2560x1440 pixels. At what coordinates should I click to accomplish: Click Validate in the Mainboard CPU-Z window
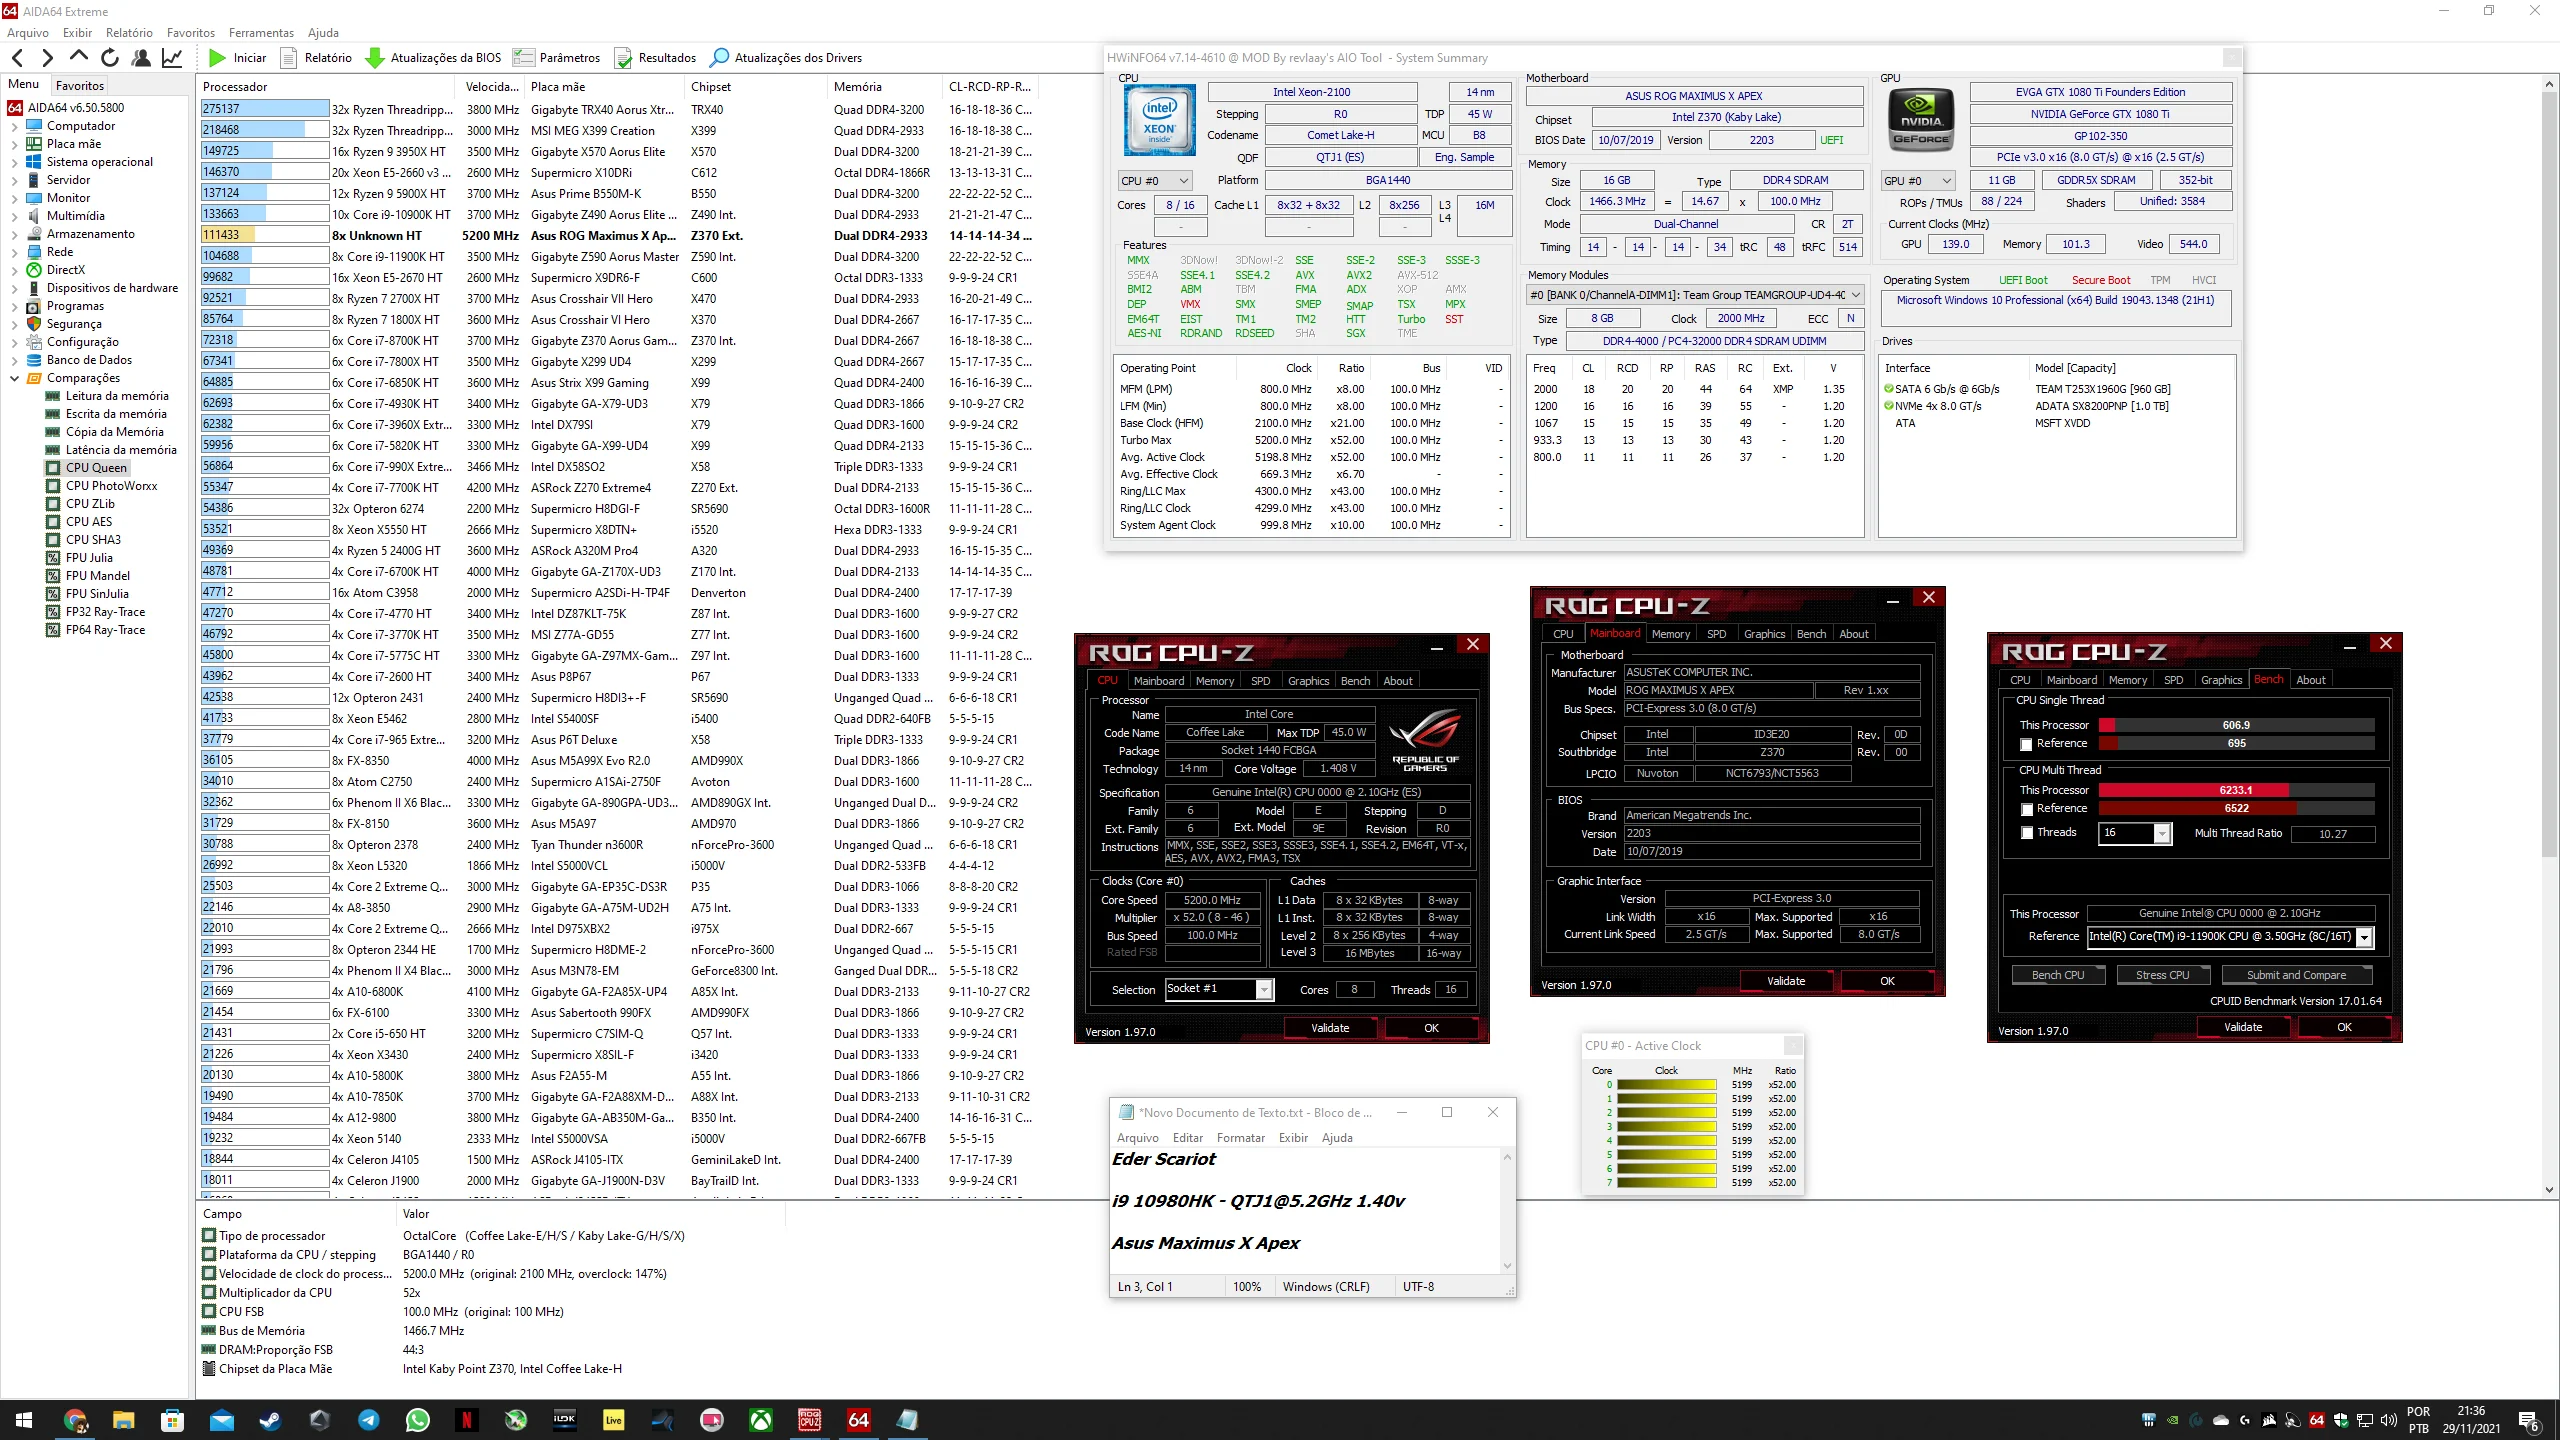[1785, 981]
